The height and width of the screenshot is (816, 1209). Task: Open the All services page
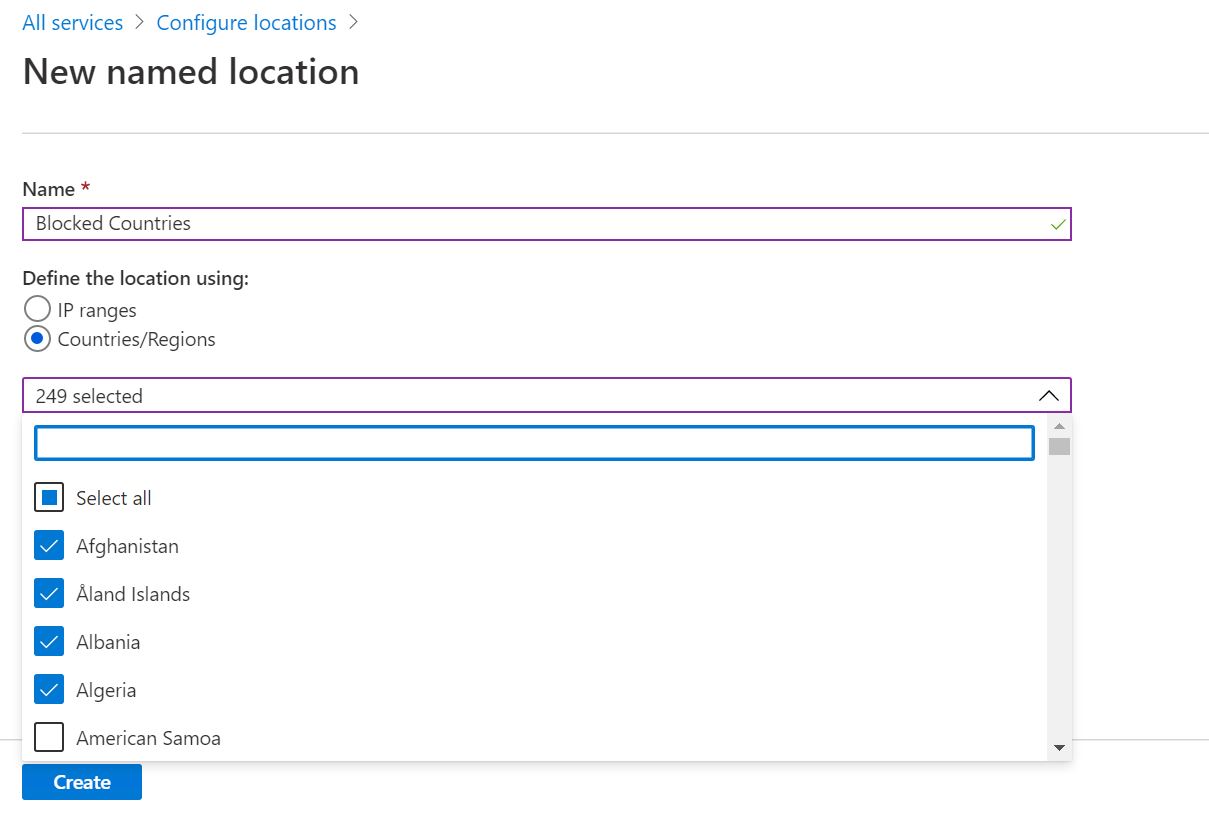(71, 22)
